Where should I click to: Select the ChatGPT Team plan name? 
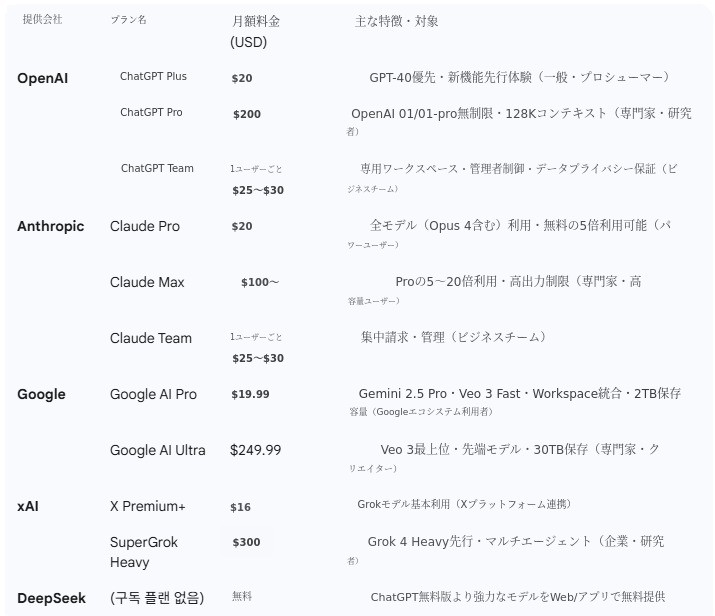157,169
